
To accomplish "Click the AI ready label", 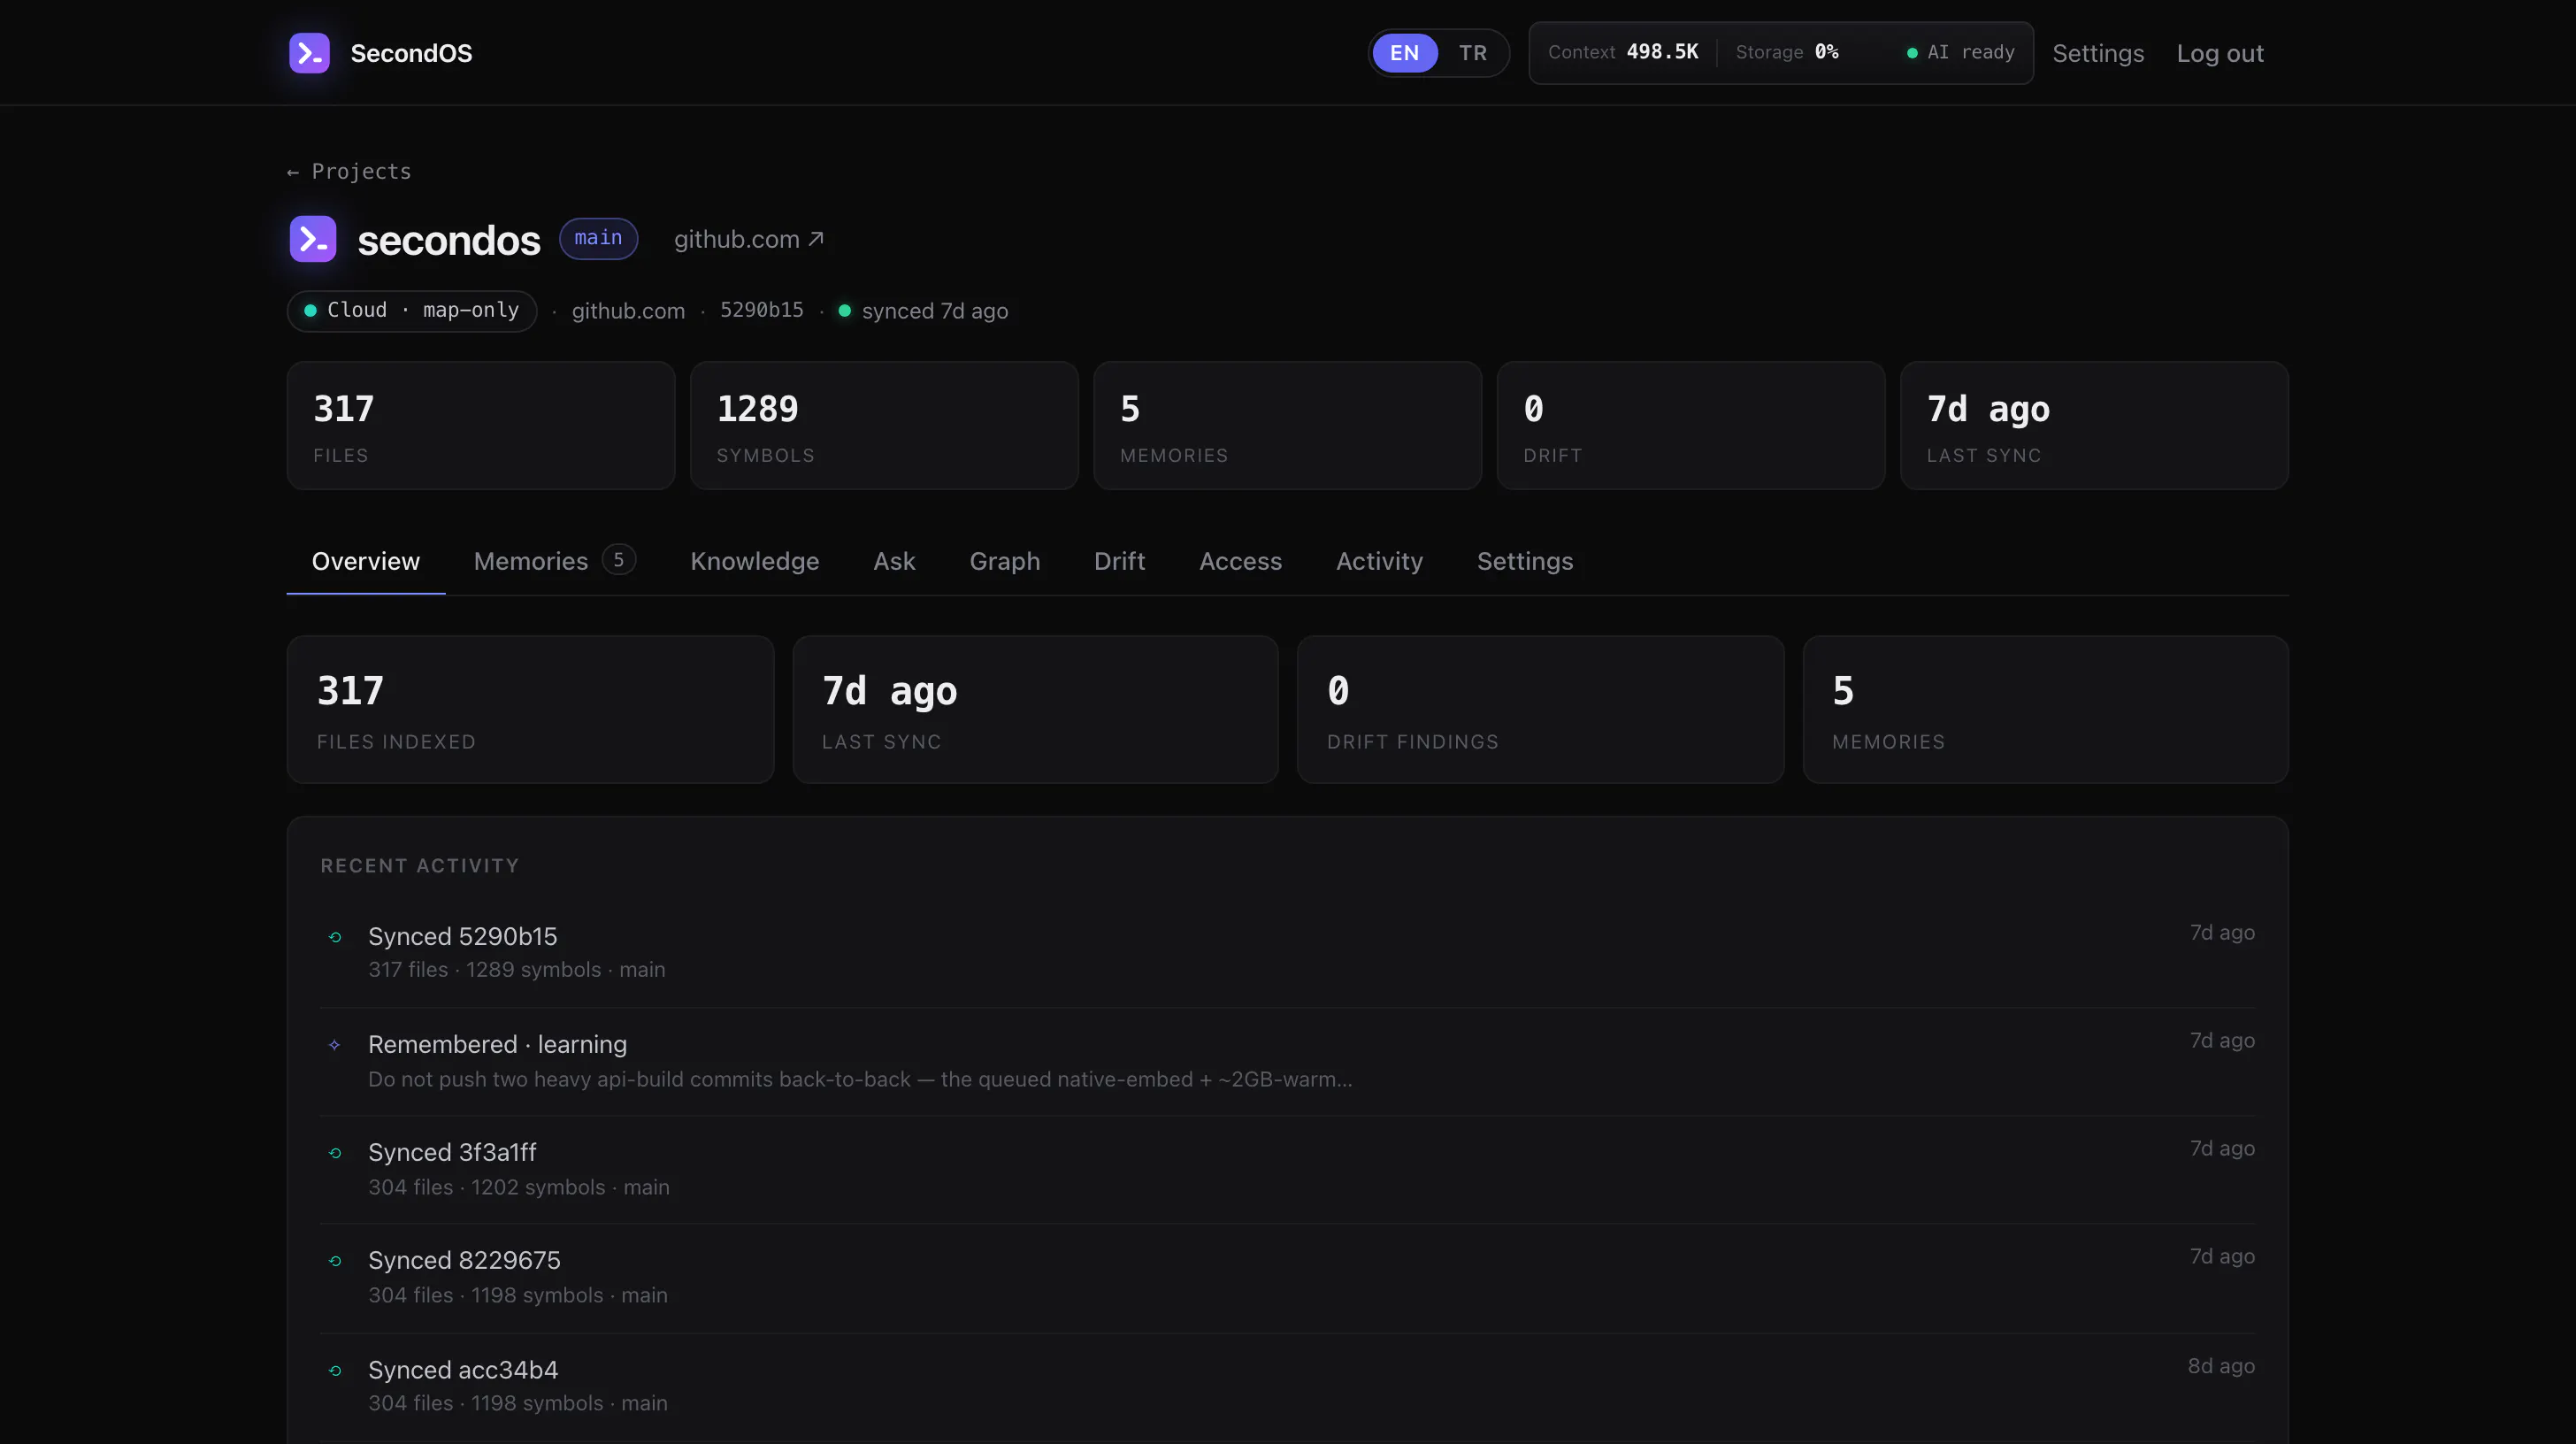I will tap(1971, 52).
